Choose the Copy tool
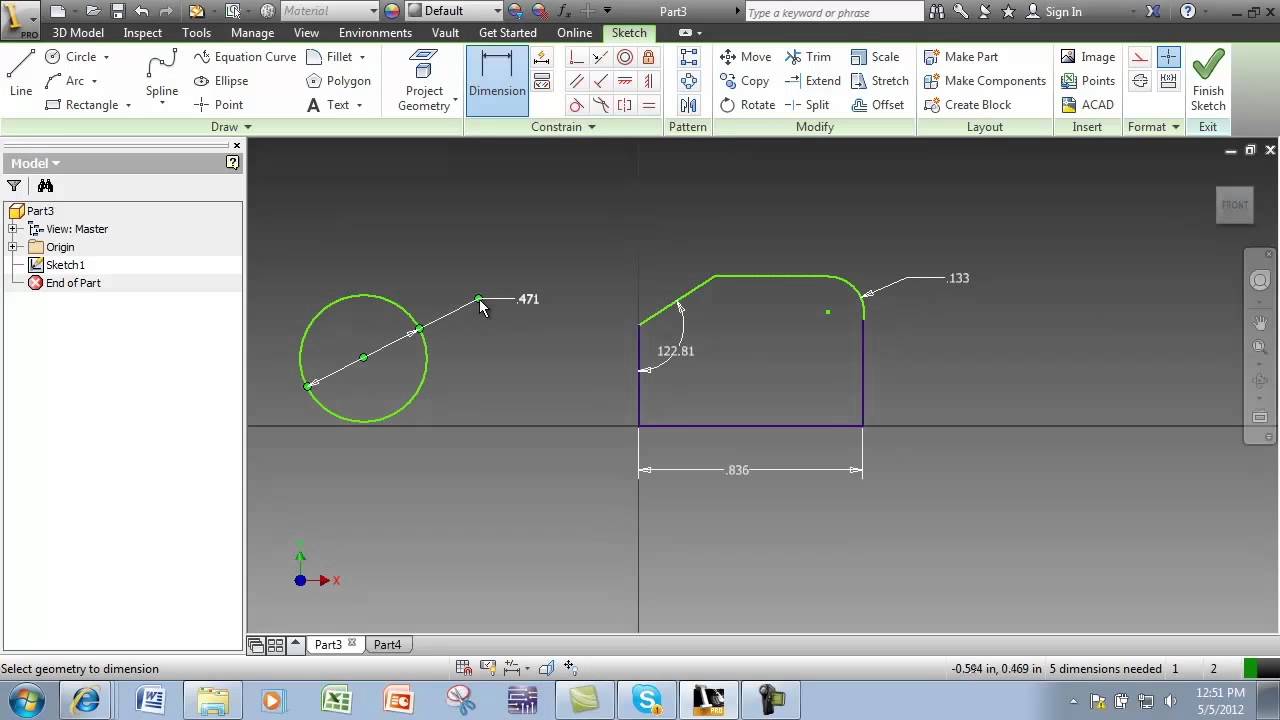 744,81
